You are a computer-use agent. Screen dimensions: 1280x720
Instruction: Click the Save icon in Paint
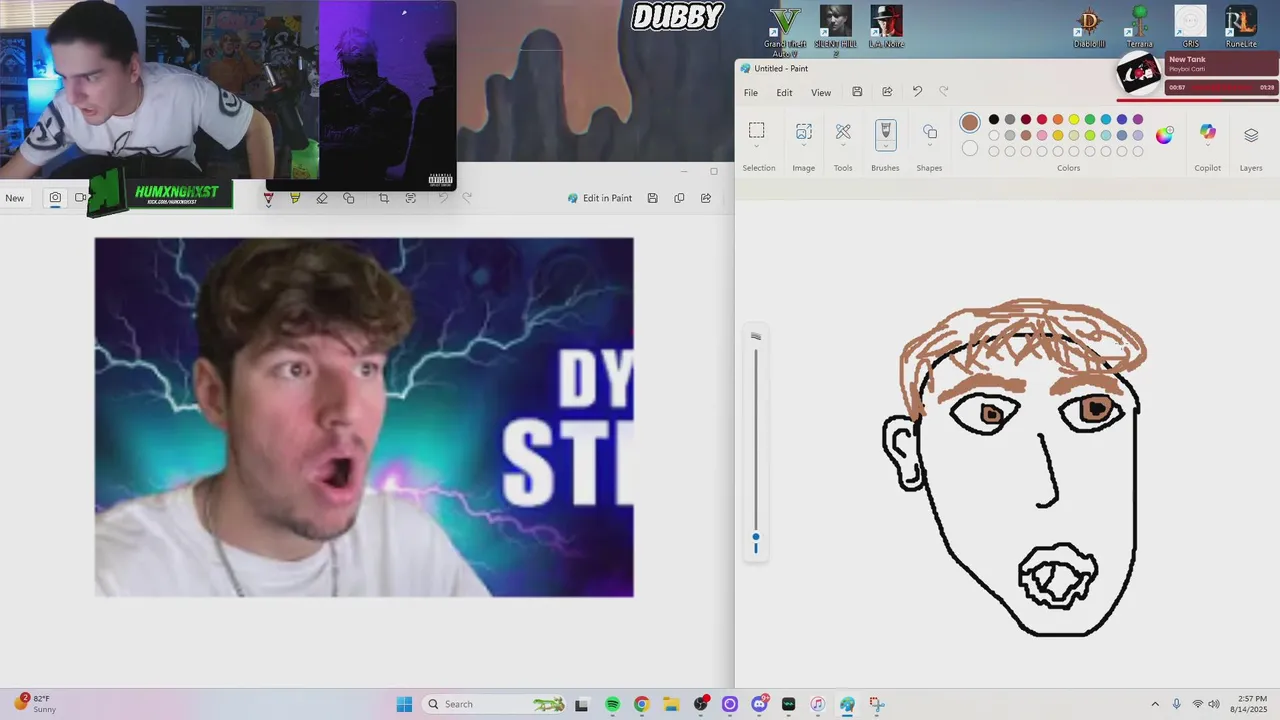(x=857, y=92)
